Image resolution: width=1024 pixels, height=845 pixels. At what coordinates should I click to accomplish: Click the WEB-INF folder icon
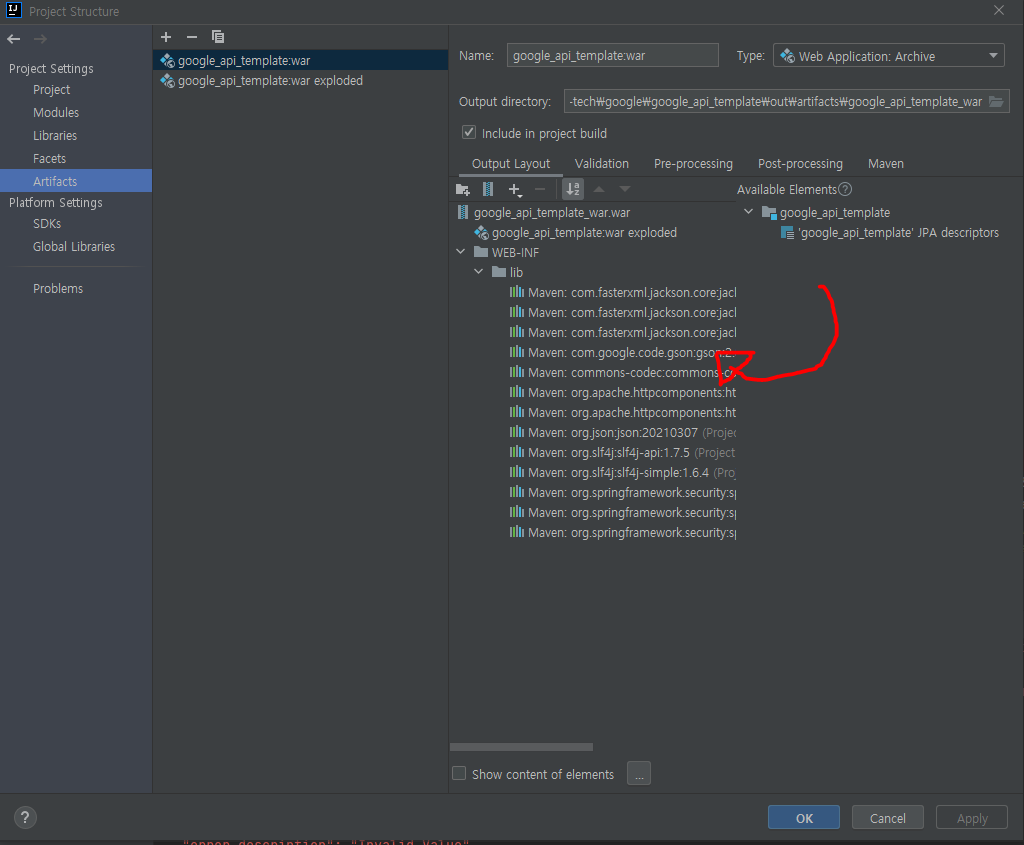click(x=481, y=252)
